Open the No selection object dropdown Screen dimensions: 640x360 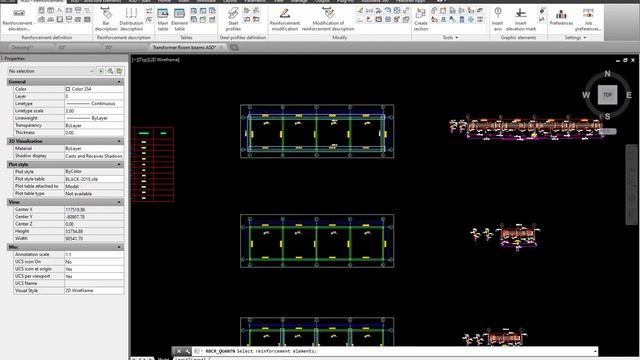51,71
